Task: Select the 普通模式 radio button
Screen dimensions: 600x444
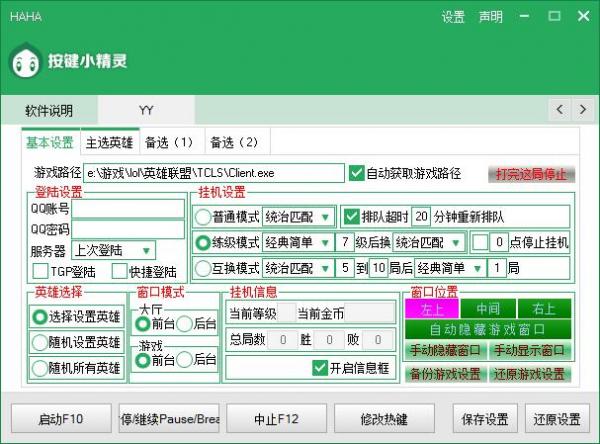Action: (x=203, y=217)
